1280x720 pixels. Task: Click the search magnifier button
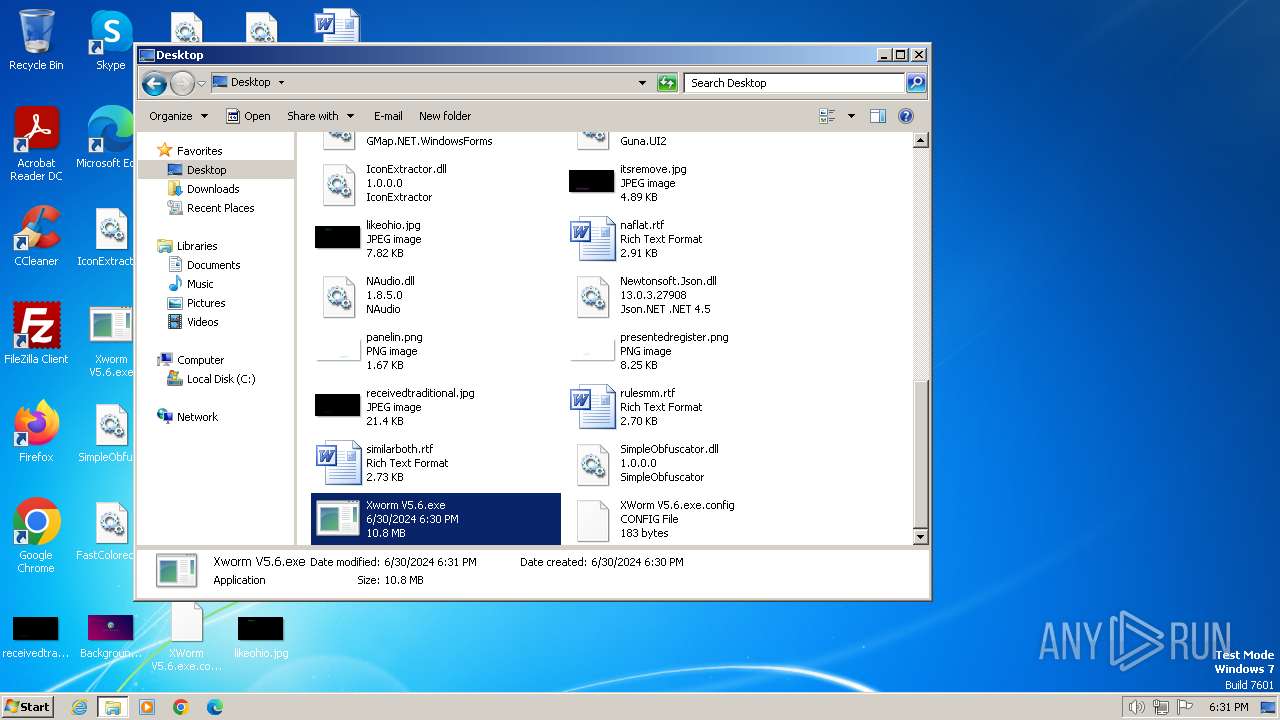click(x=915, y=83)
